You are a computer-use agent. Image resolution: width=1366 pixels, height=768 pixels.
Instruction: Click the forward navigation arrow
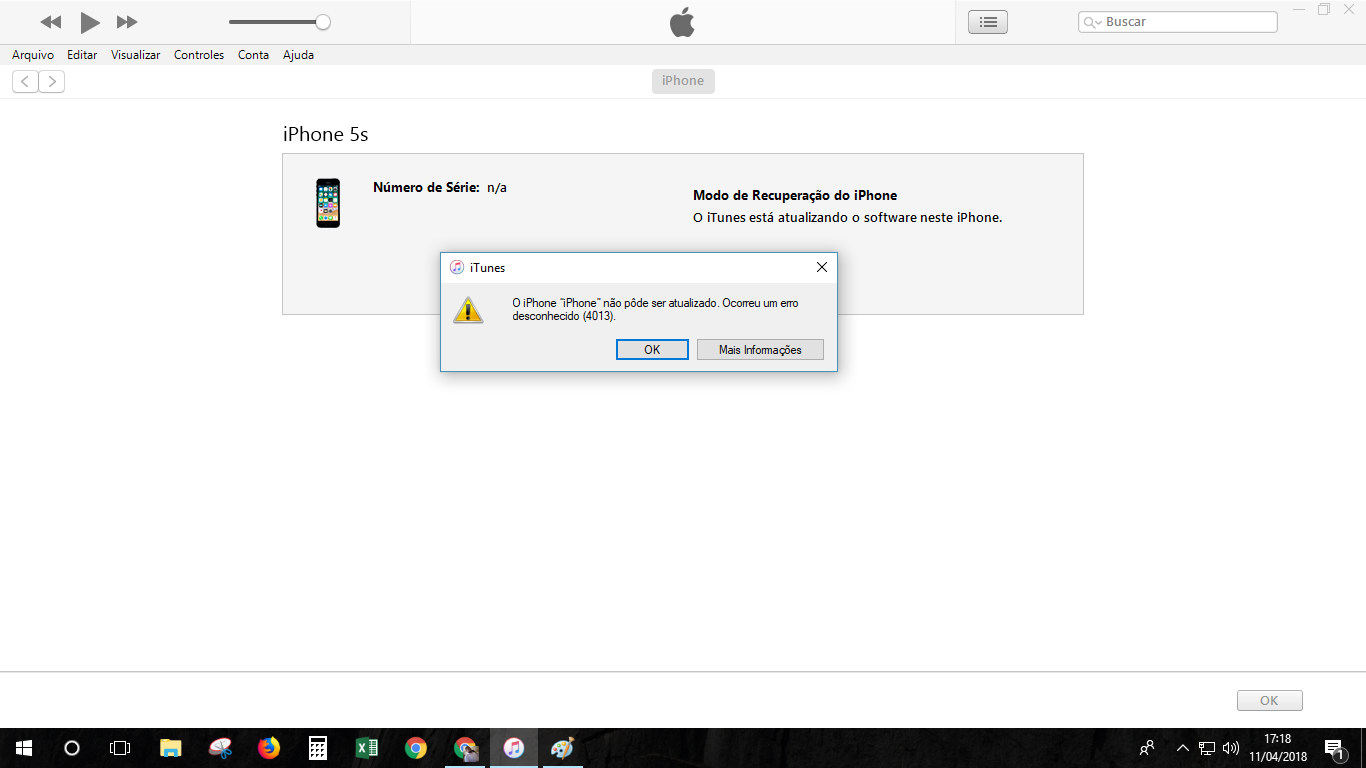52,81
